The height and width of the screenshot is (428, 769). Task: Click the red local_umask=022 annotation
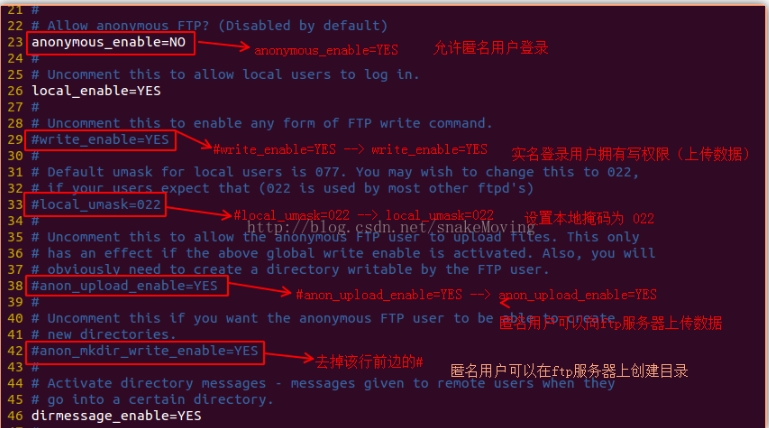pyautogui.click(x=363, y=215)
